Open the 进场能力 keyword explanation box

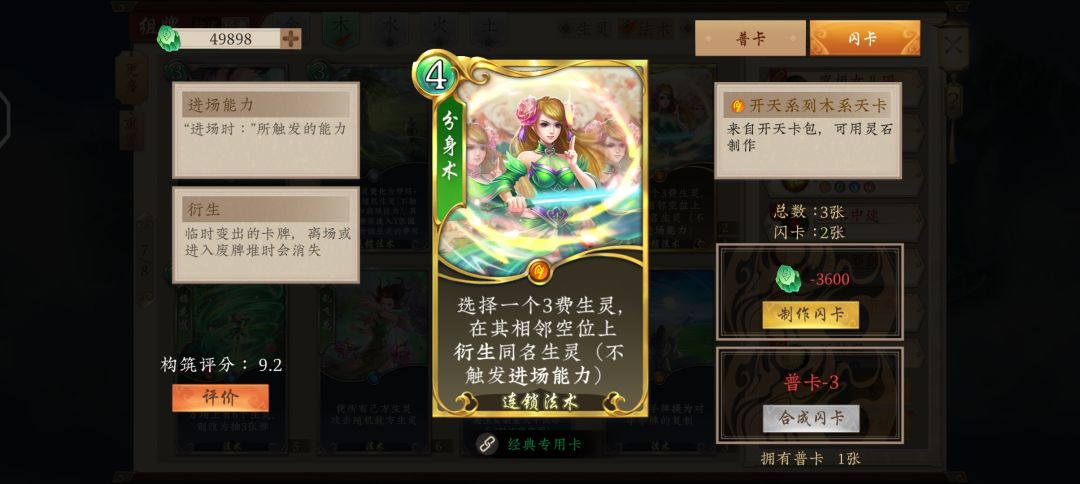[x=266, y=130]
